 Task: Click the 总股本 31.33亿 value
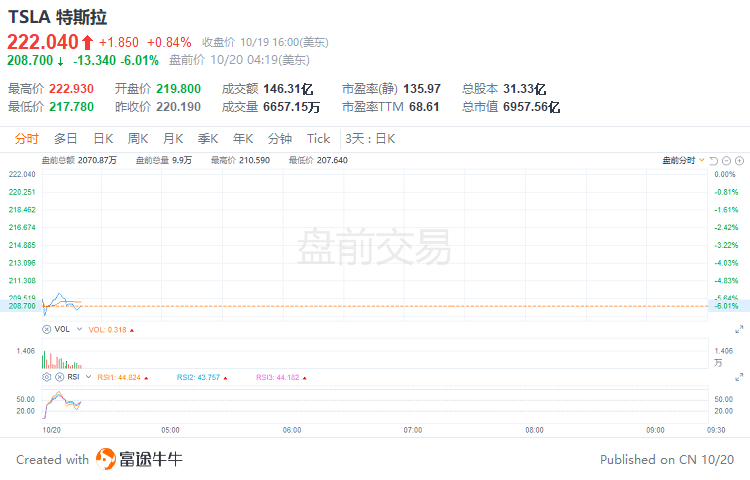click(x=524, y=89)
